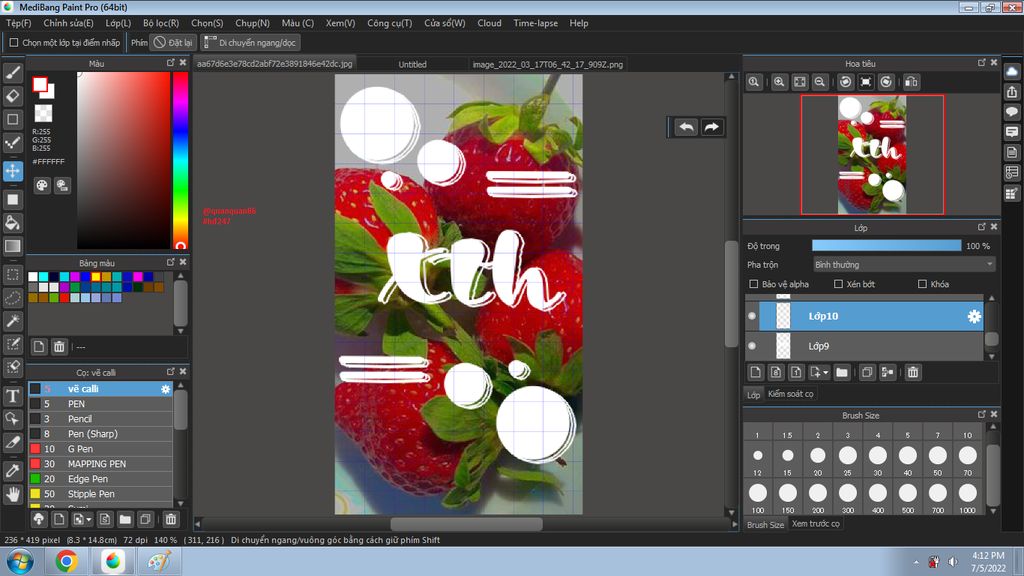Image resolution: width=1024 pixels, height=576 pixels.
Task: Delete the selected layer with trash icon
Action: pos(913,372)
